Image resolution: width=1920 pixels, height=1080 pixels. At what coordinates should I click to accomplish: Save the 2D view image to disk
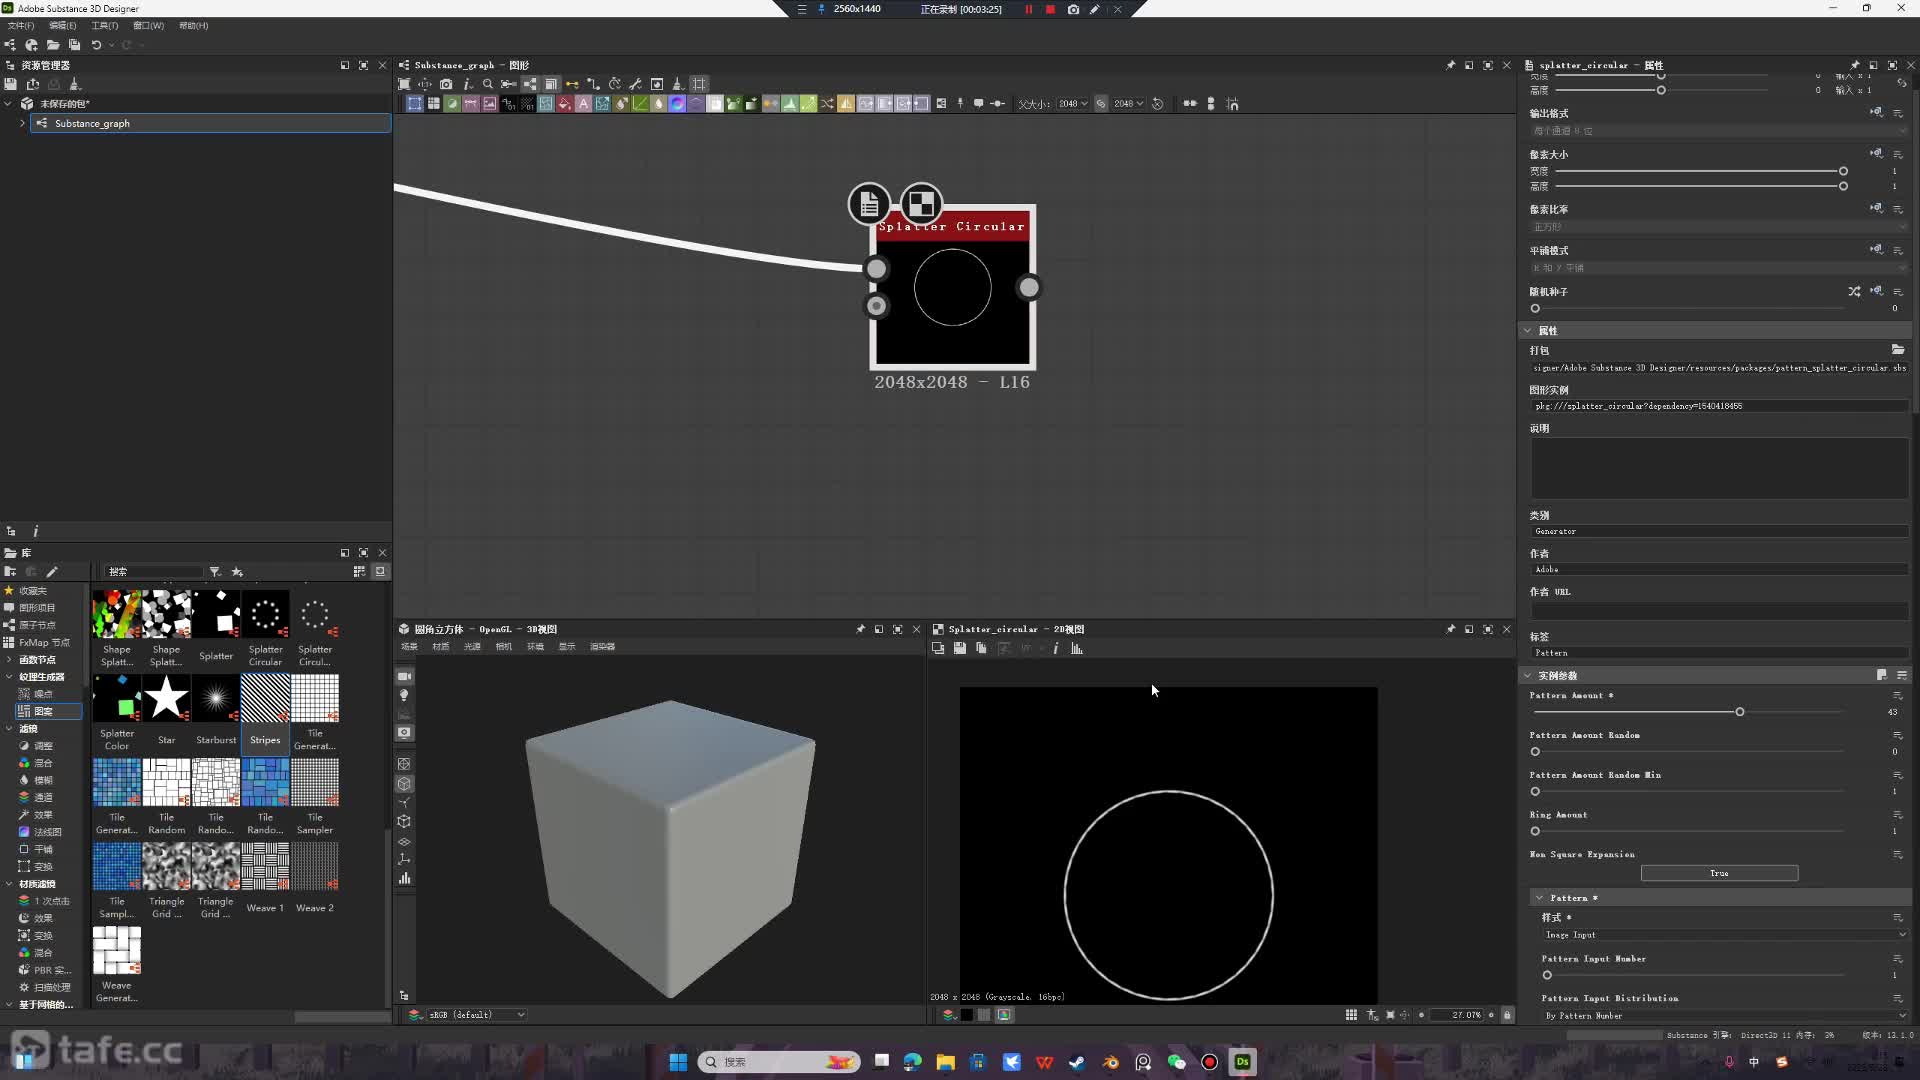coord(960,648)
